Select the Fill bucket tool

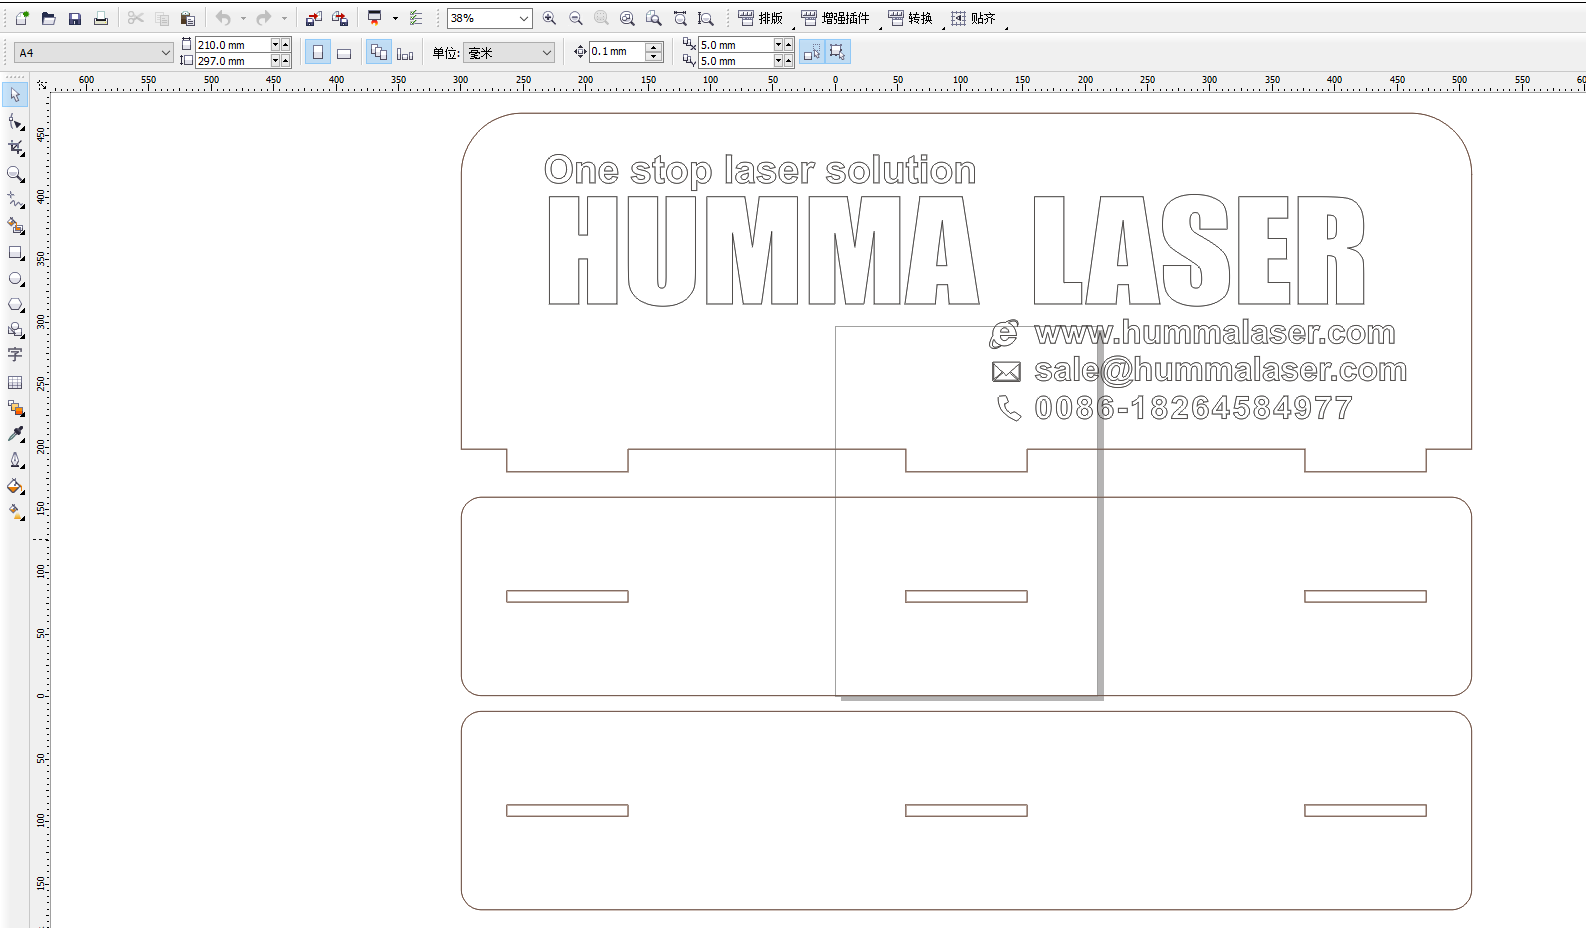click(x=15, y=486)
